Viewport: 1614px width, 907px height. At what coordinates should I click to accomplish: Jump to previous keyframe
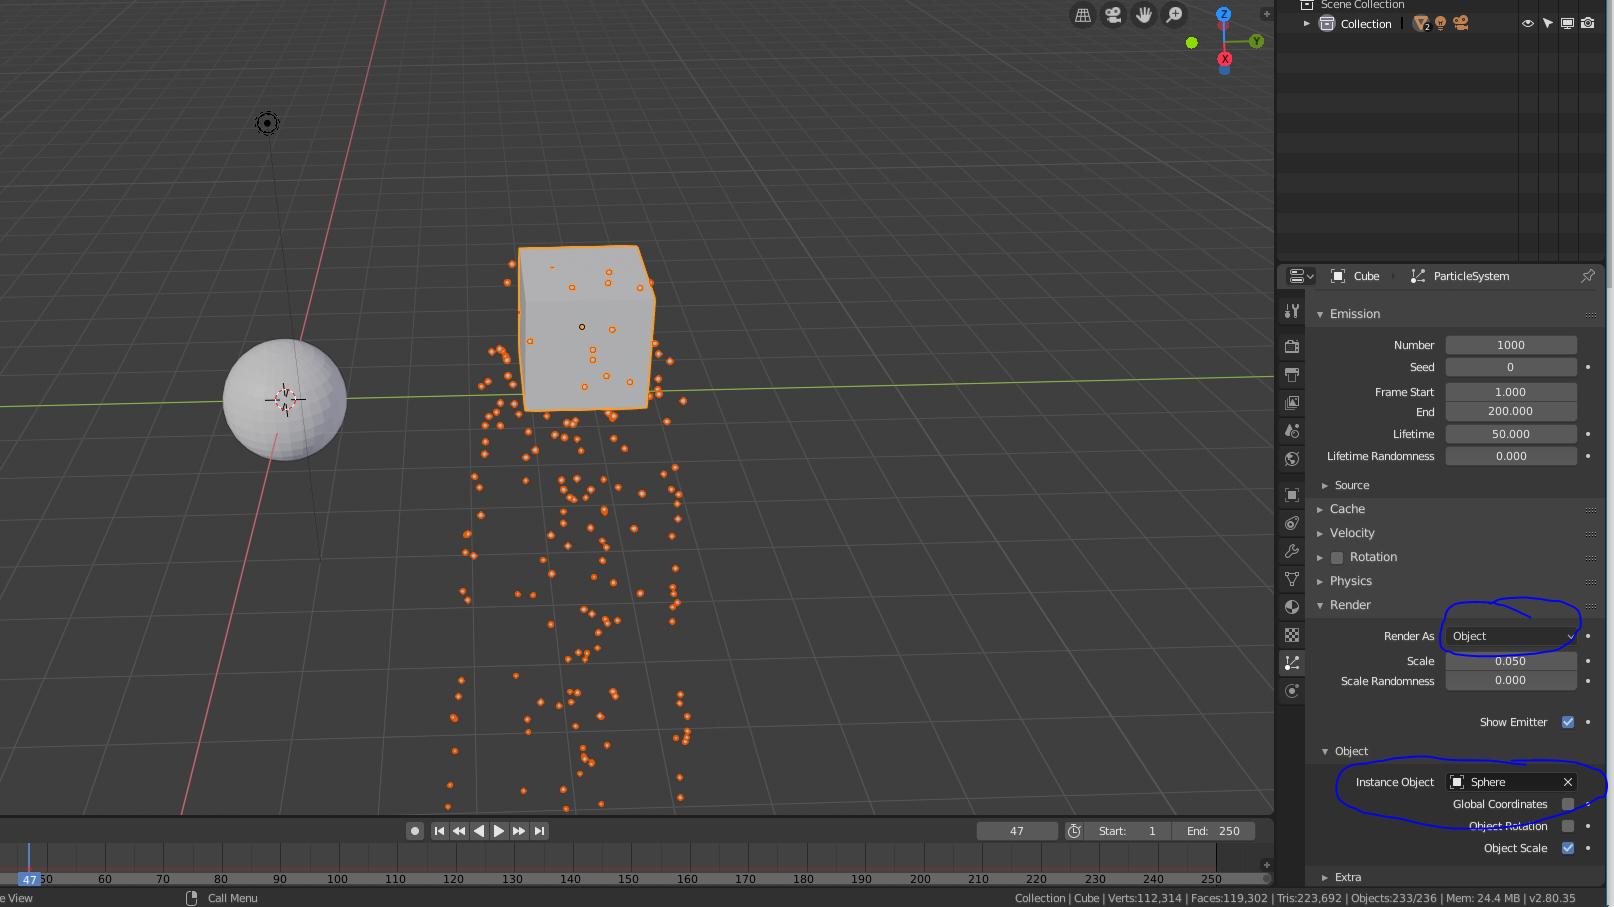[x=459, y=831]
